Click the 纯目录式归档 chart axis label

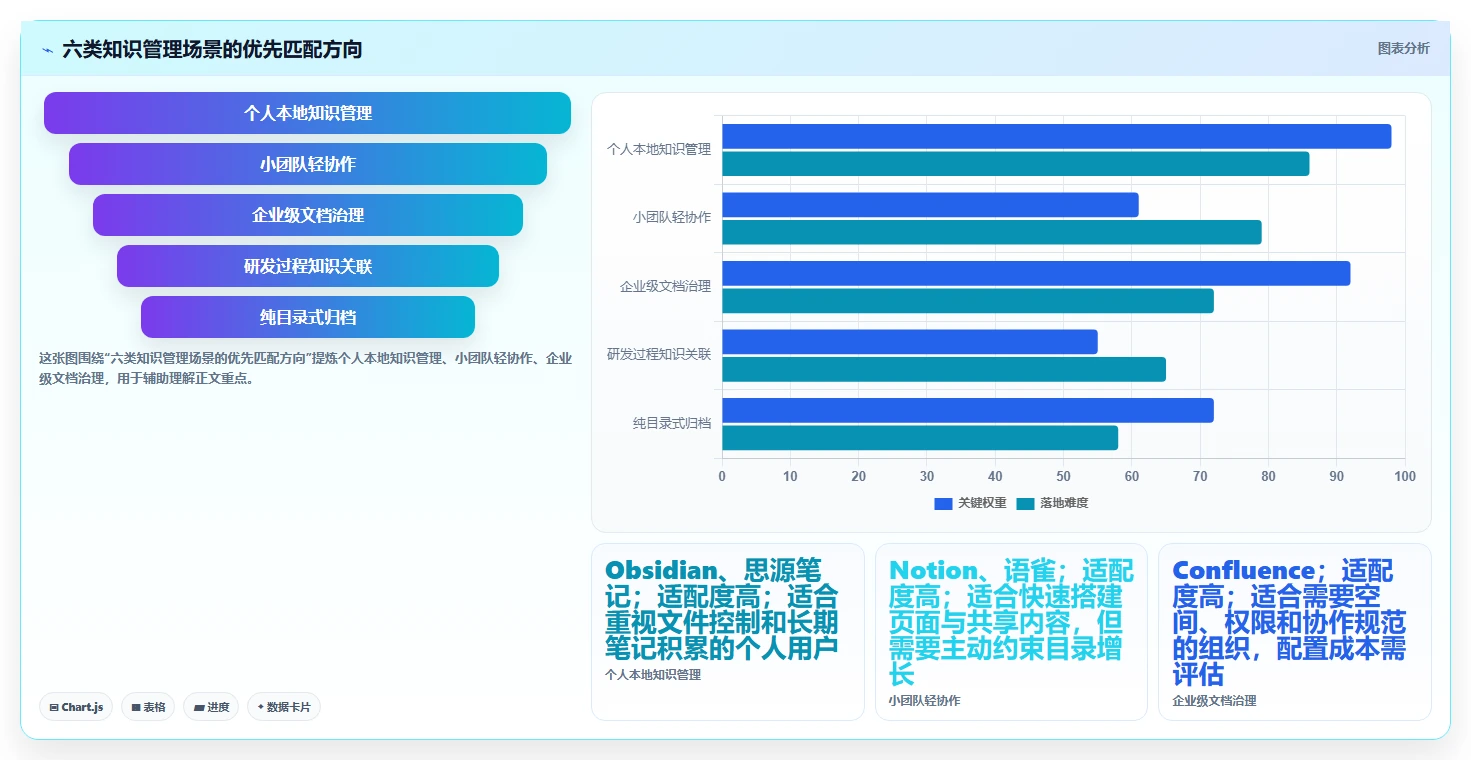pyautogui.click(x=672, y=423)
